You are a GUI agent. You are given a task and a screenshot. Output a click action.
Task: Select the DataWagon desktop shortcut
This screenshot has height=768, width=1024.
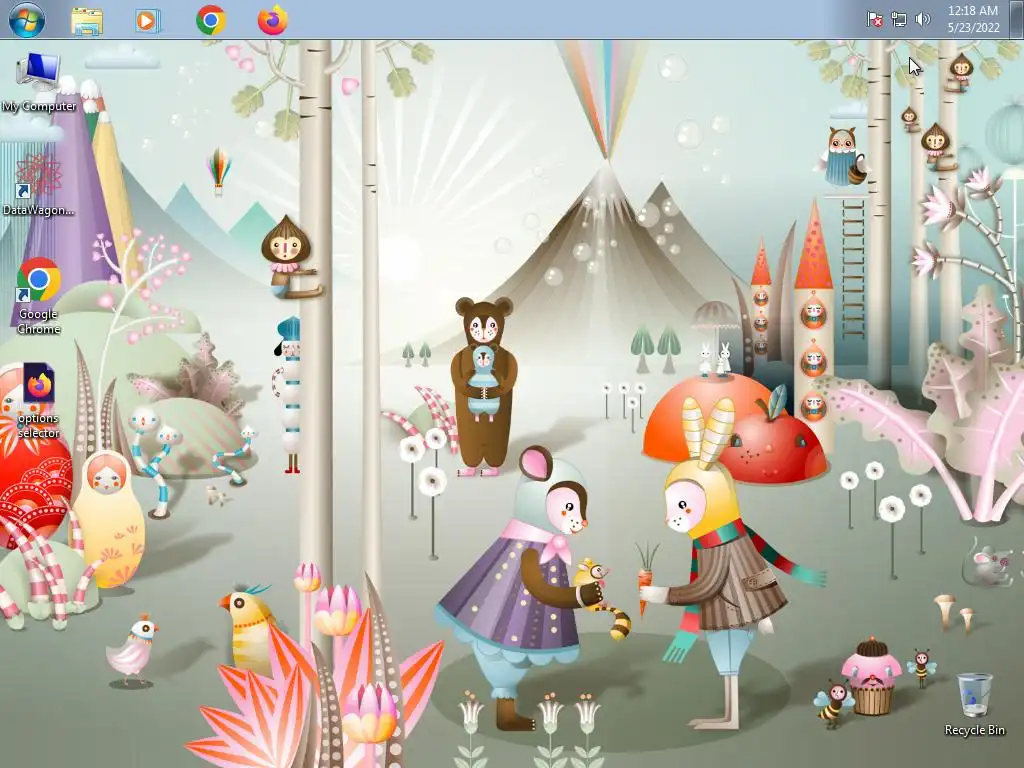[39, 185]
